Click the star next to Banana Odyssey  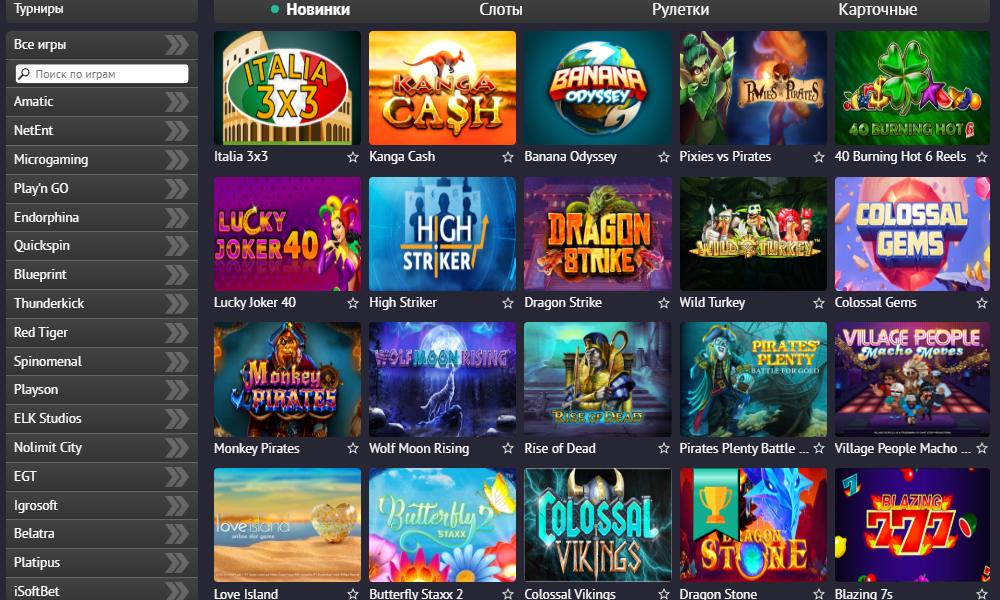pyautogui.click(x=664, y=157)
